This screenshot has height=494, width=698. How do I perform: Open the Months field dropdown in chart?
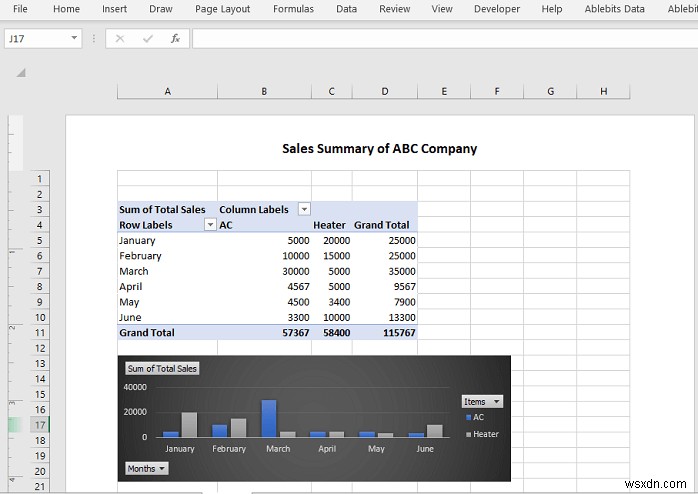(x=146, y=469)
